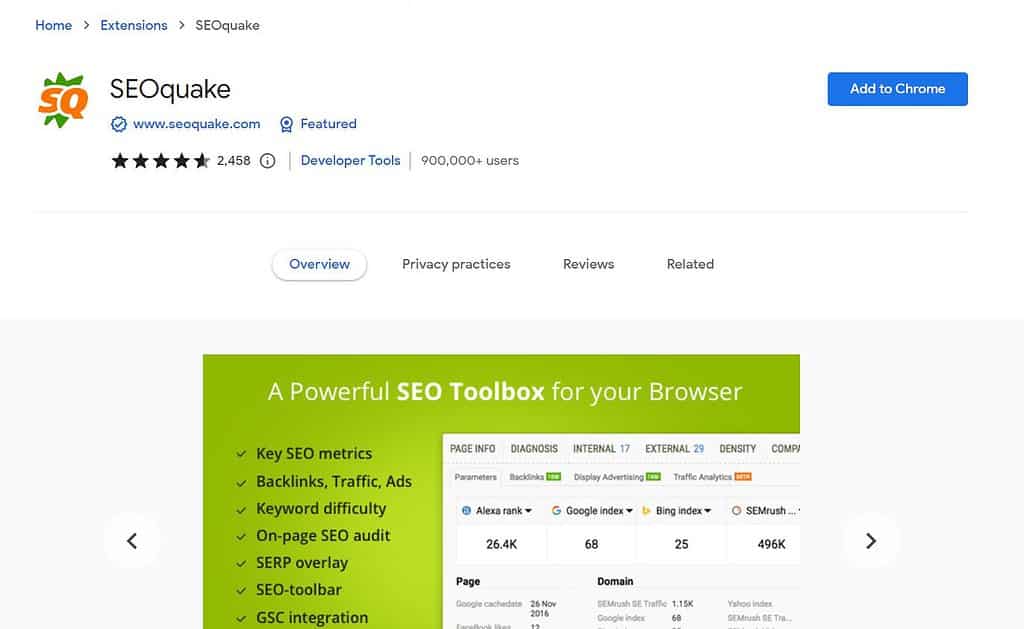The image size is (1024, 629).
Task: Advance carousel with the right arrow
Action: click(871, 540)
